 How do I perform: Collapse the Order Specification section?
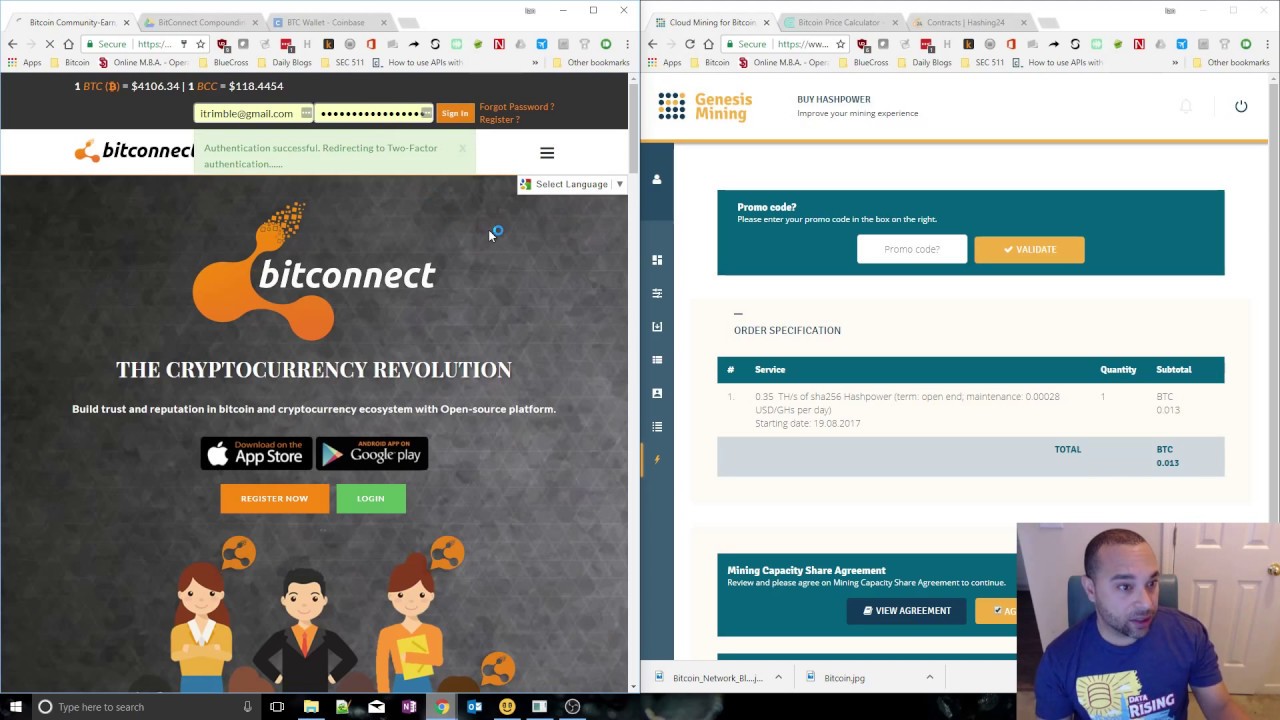(x=738, y=314)
